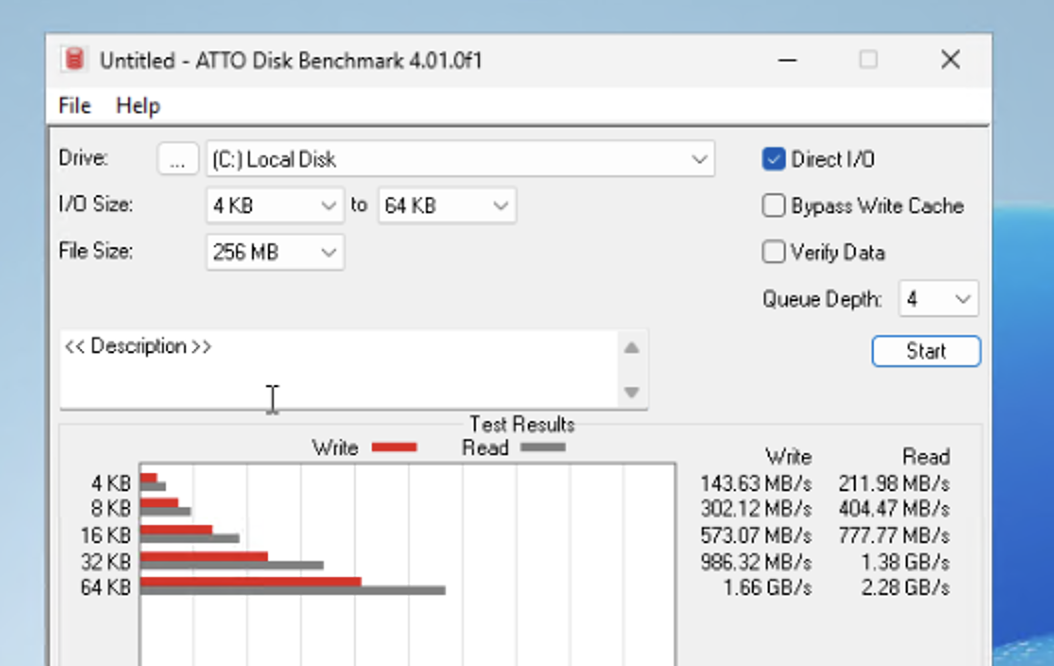1054x666 pixels.
Task: Click the 8 KB chart row label
Action: click(x=111, y=509)
